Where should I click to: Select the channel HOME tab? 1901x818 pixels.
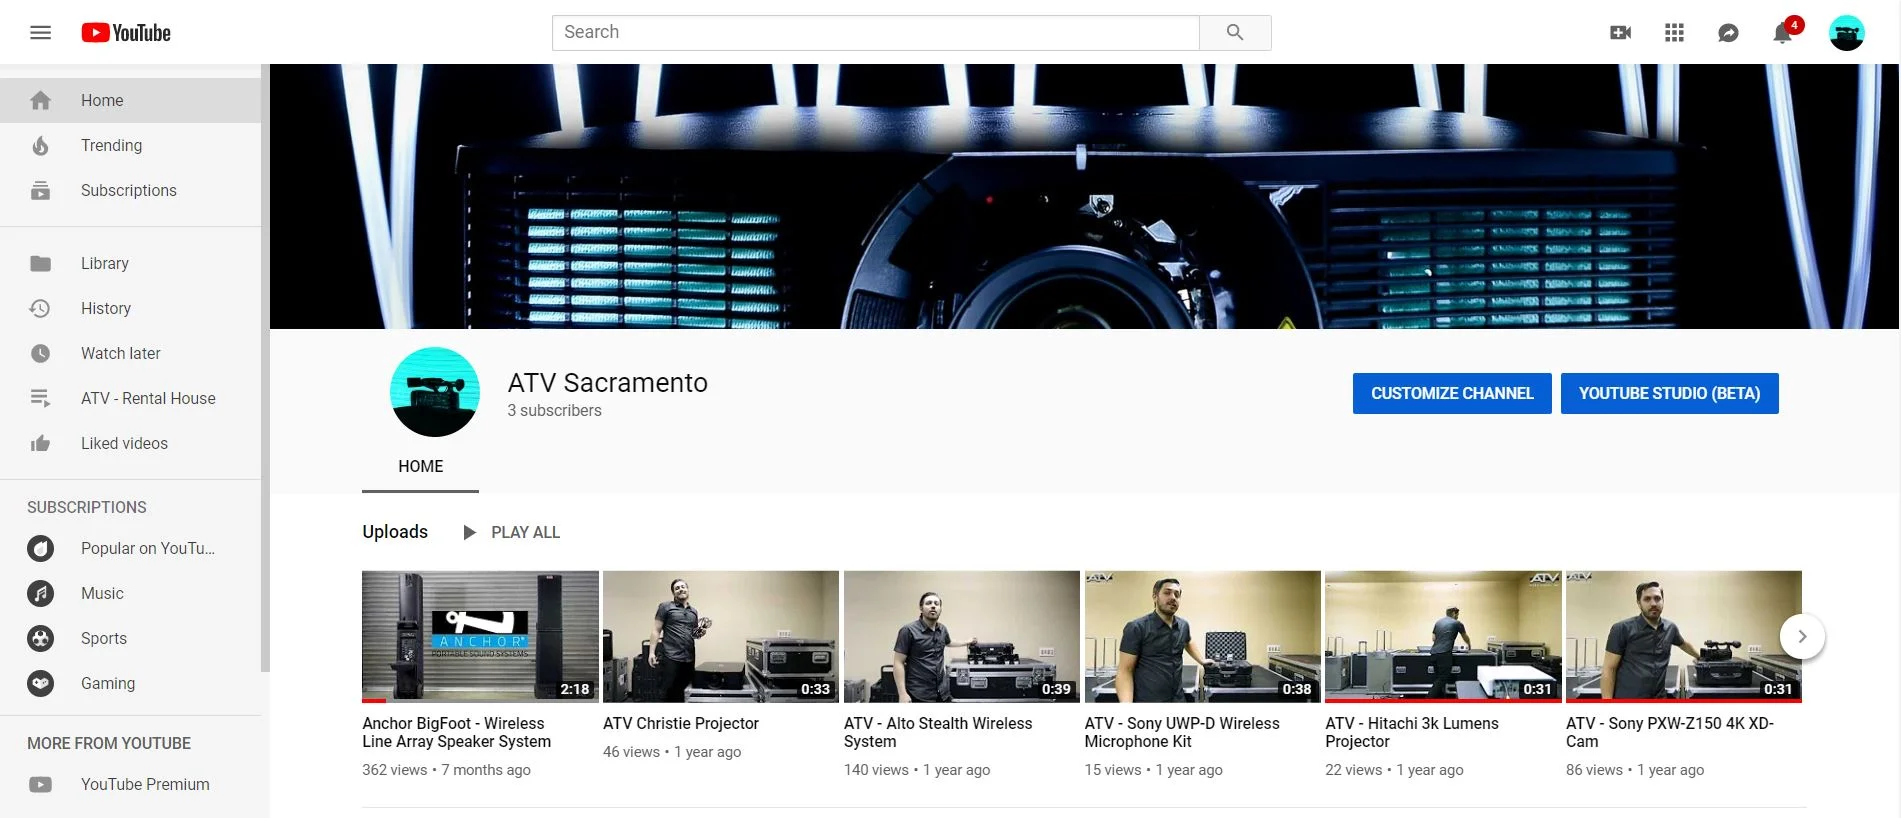point(420,467)
